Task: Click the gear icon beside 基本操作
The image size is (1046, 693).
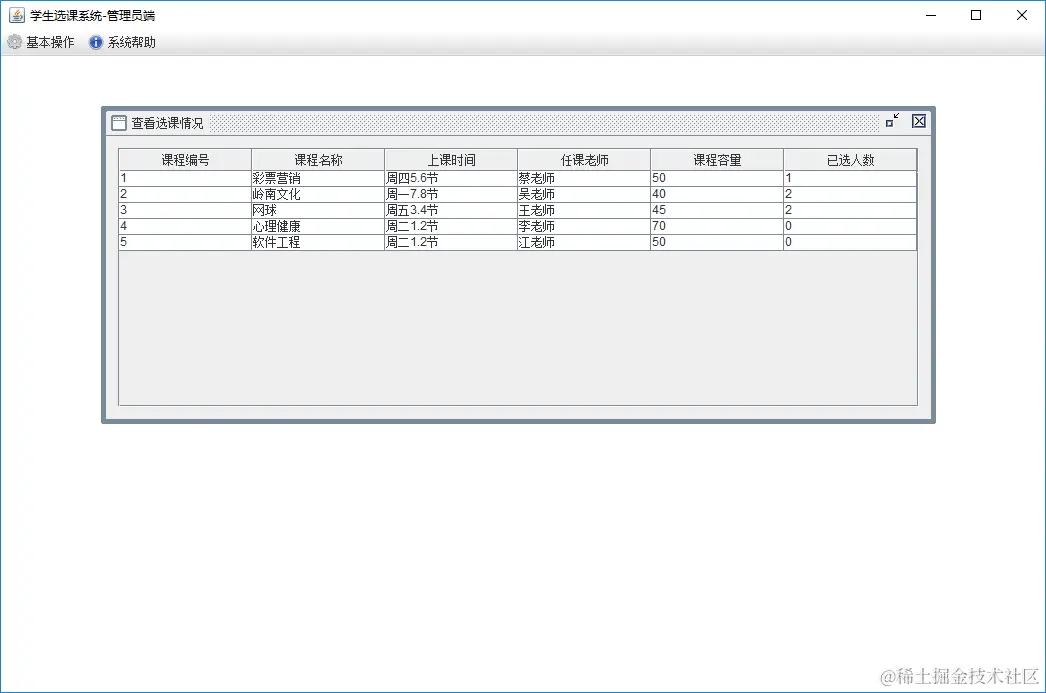Action: [14, 43]
